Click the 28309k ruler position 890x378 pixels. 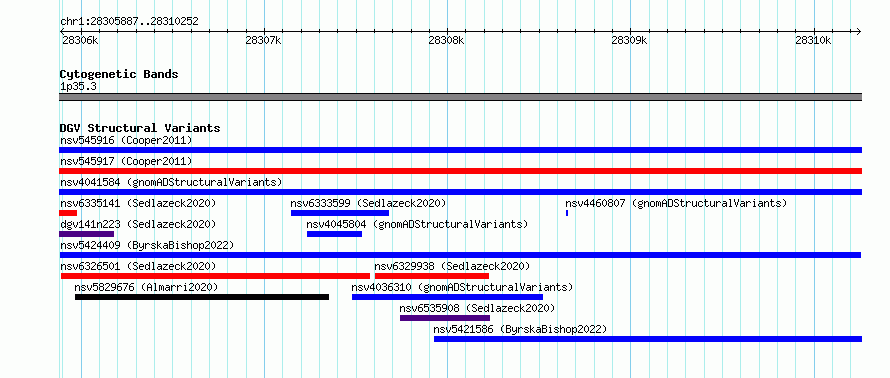[629, 40]
